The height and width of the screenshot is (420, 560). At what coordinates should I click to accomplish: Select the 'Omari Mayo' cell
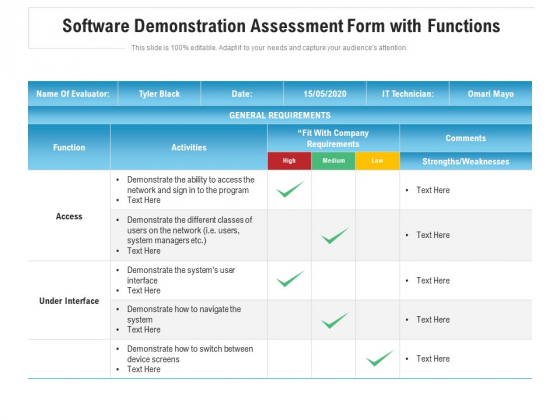(491, 94)
